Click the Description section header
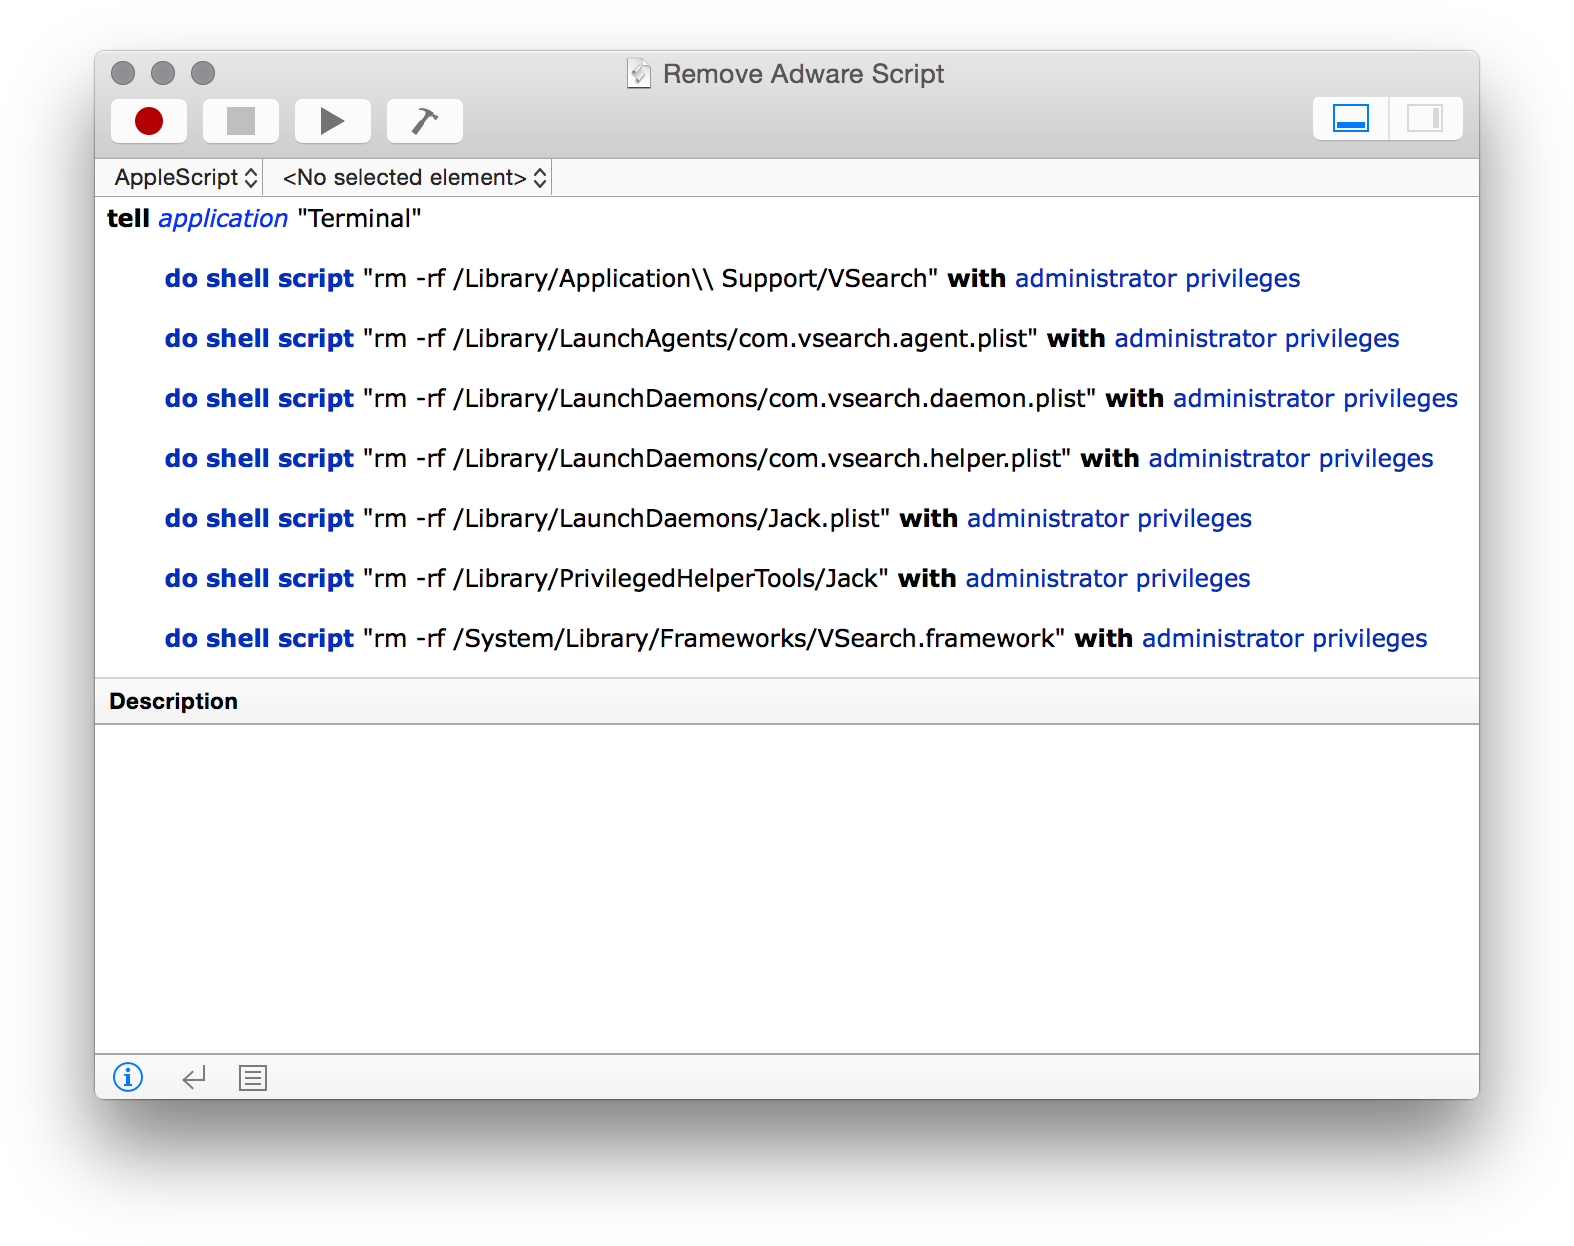Screen dimensions: 1574x1246 tap(174, 702)
